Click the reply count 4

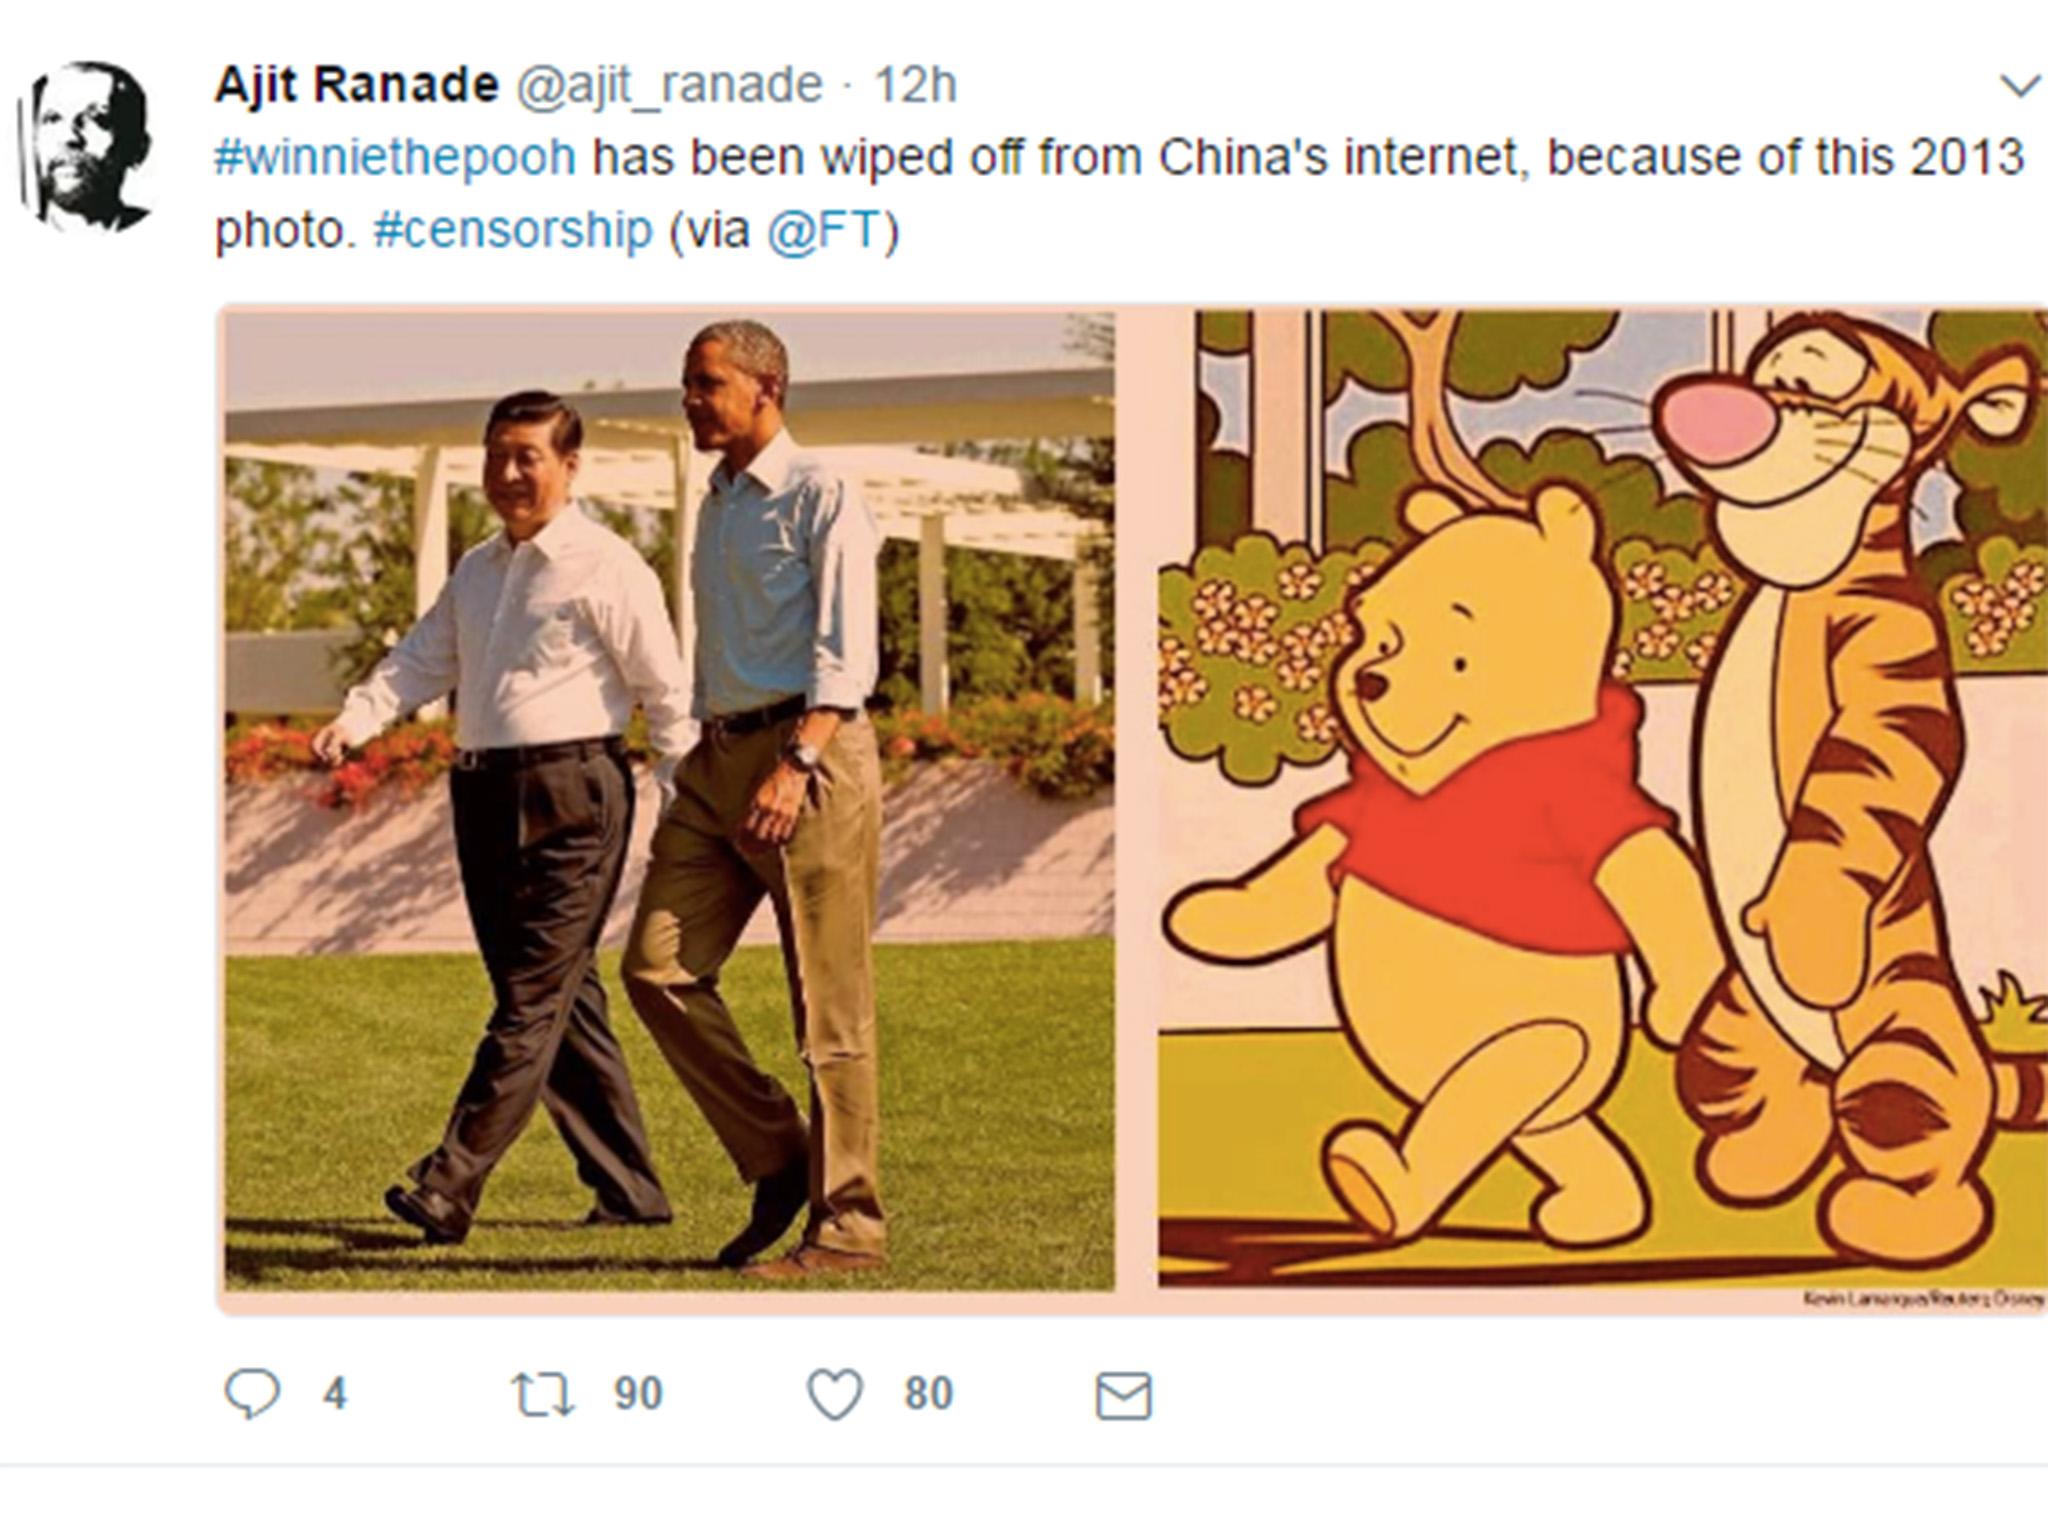pyautogui.click(x=335, y=1394)
